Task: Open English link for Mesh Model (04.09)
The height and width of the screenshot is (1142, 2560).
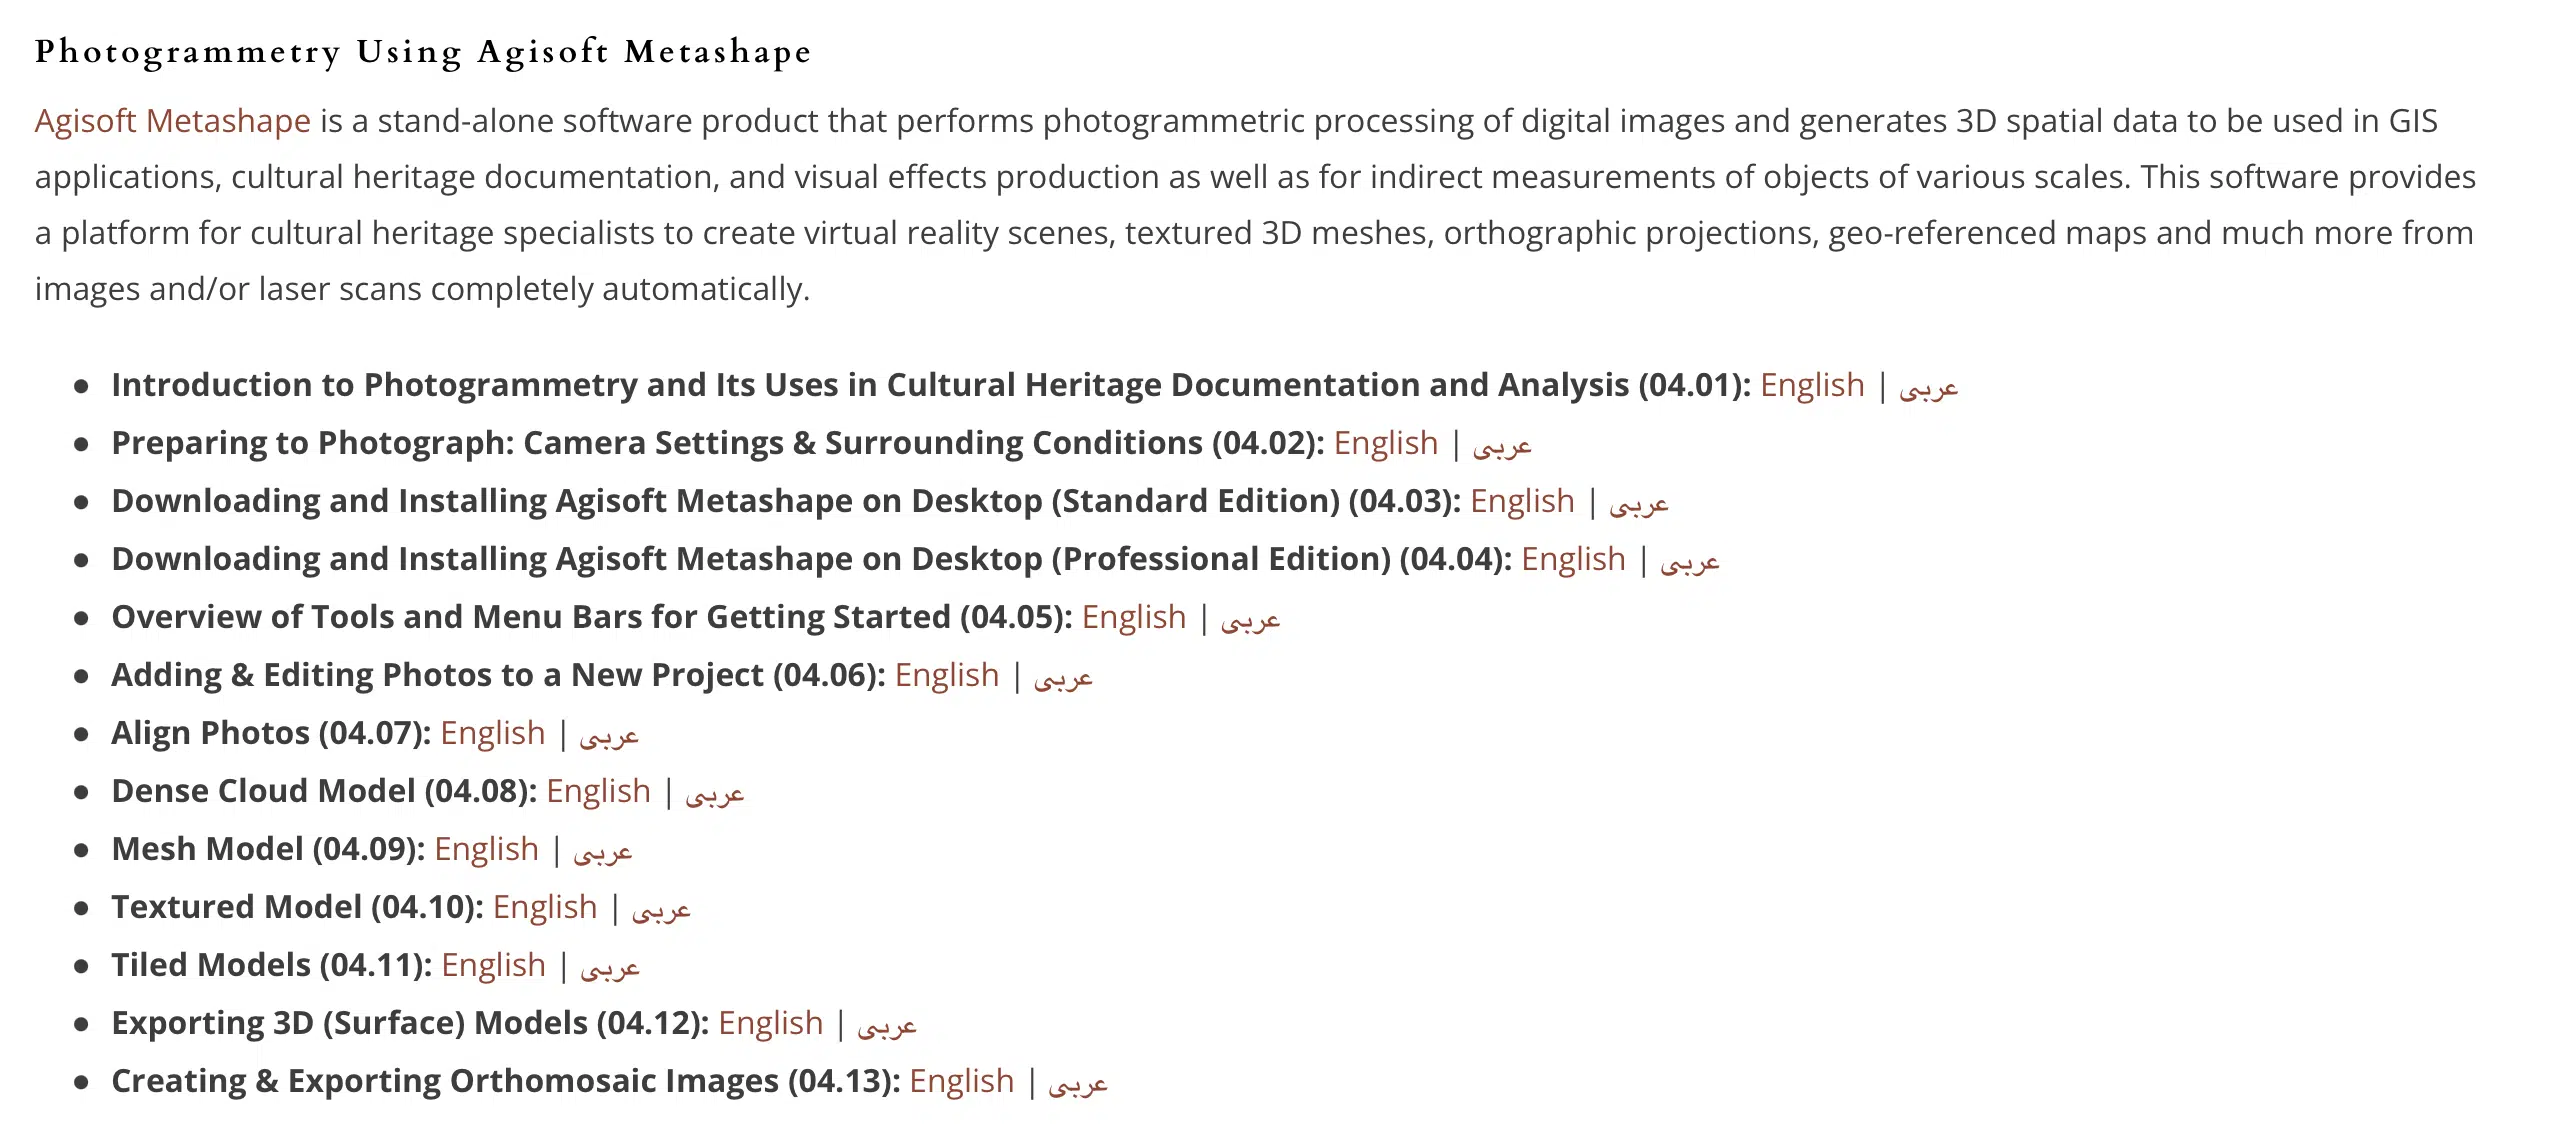Action: point(486,850)
